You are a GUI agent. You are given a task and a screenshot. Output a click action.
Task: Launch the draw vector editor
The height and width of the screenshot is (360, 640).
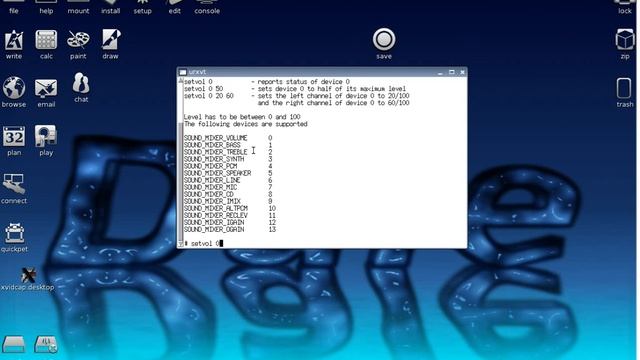pyautogui.click(x=111, y=44)
